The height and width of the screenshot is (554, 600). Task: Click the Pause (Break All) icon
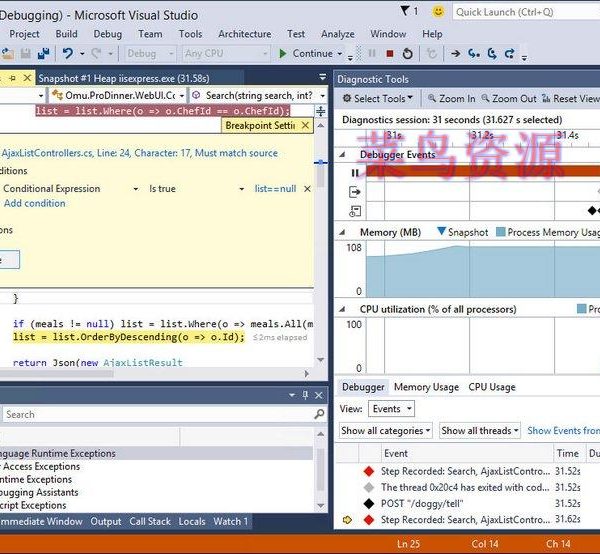coord(371,54)
